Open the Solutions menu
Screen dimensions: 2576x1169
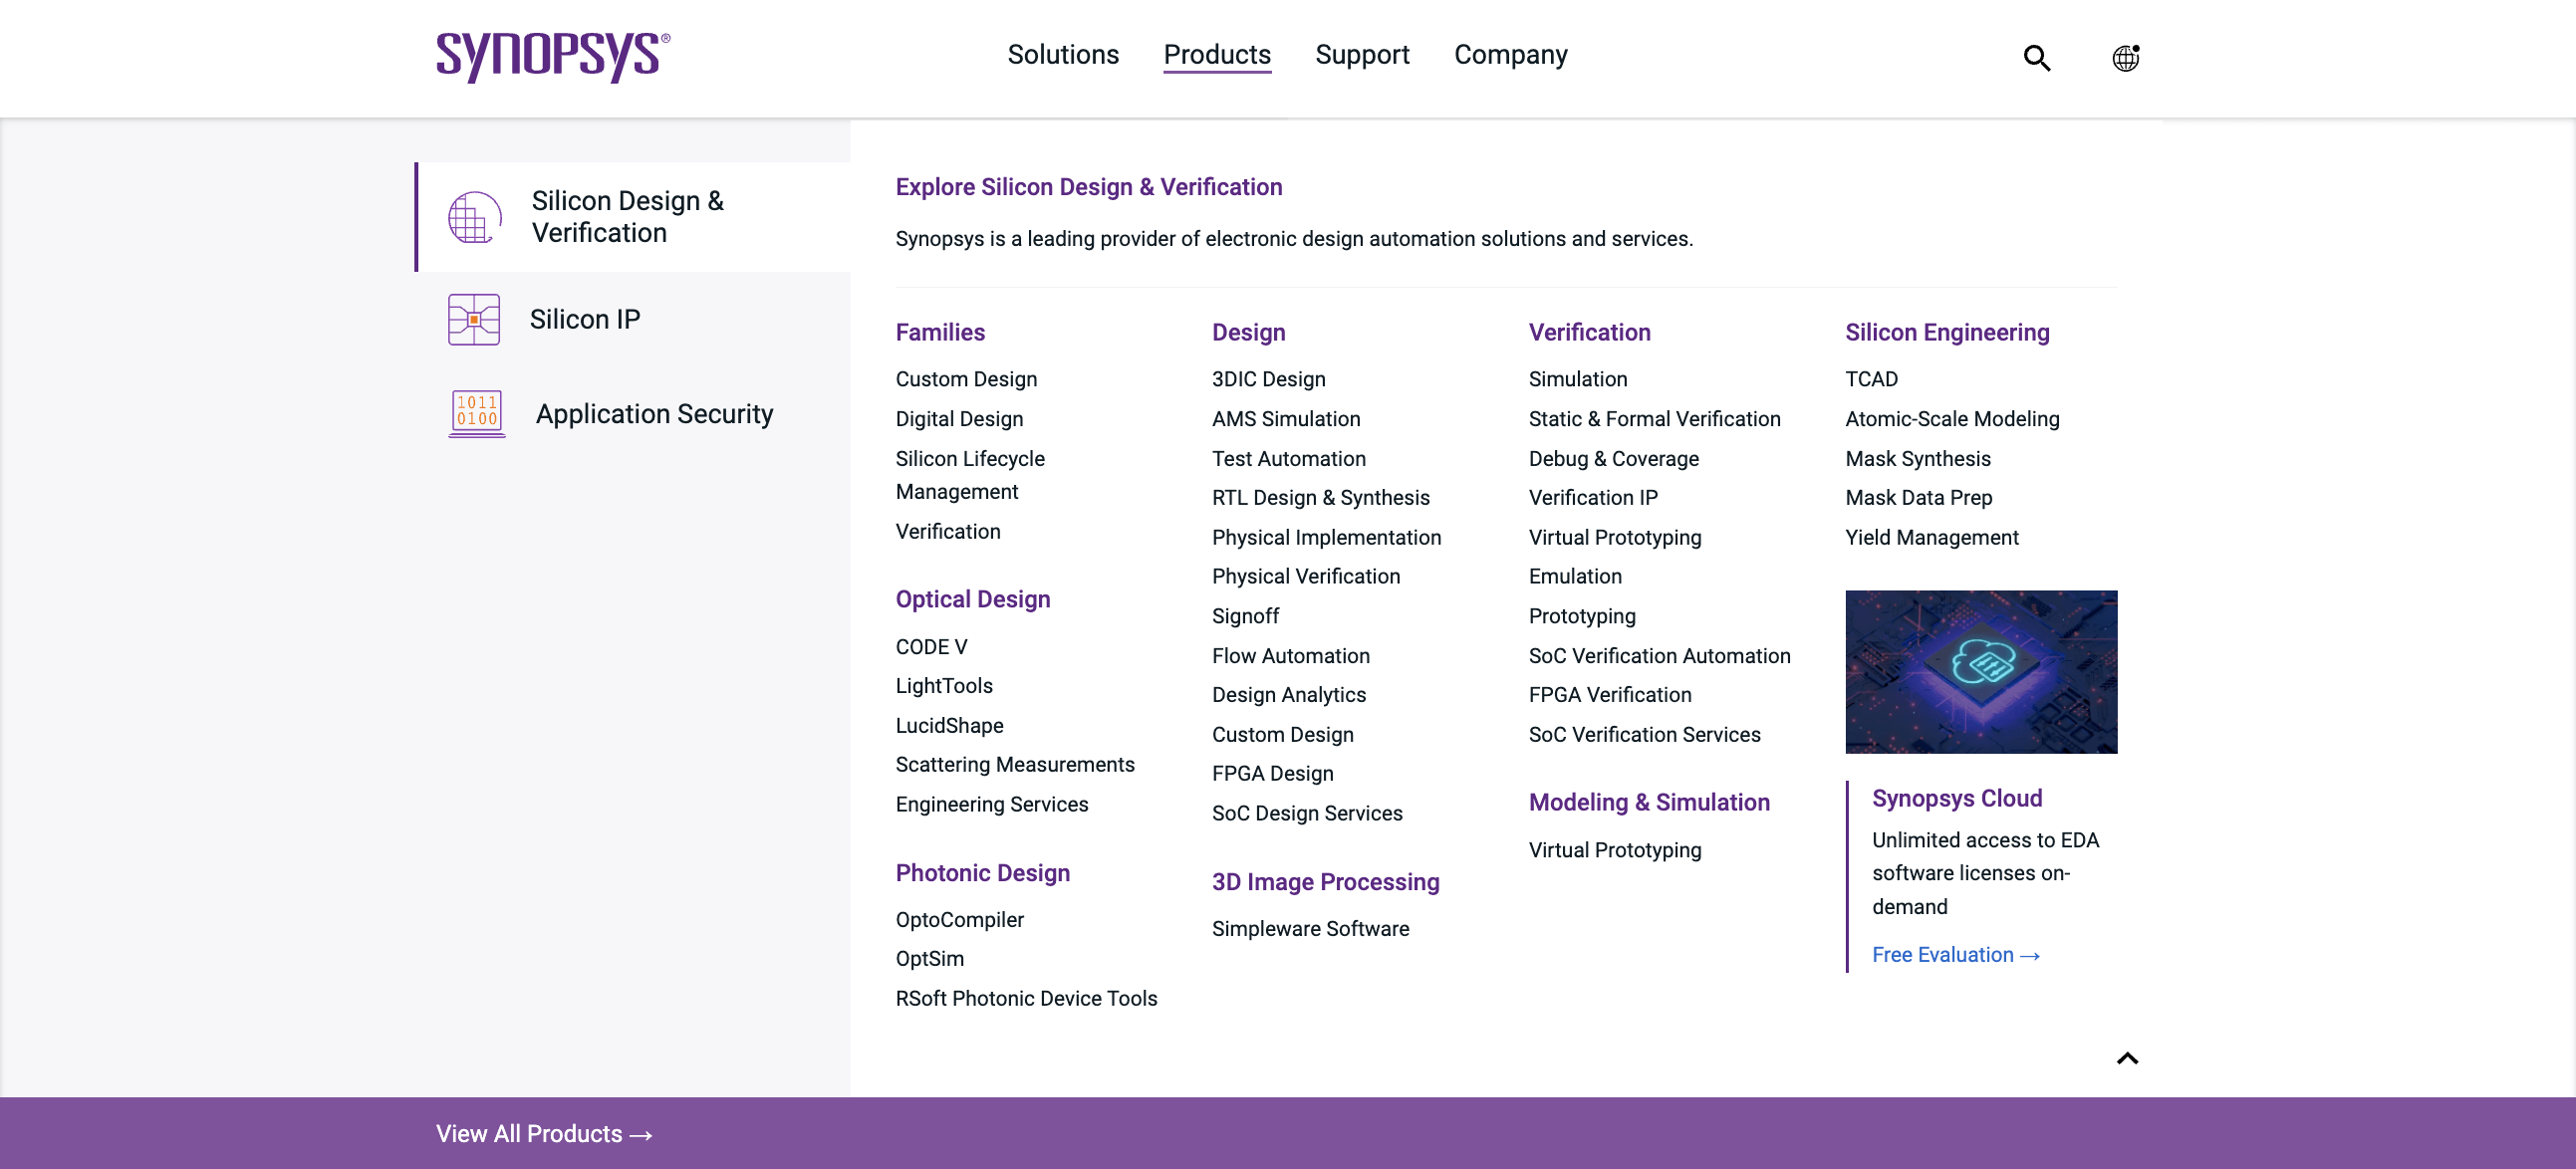[1062, 54]
